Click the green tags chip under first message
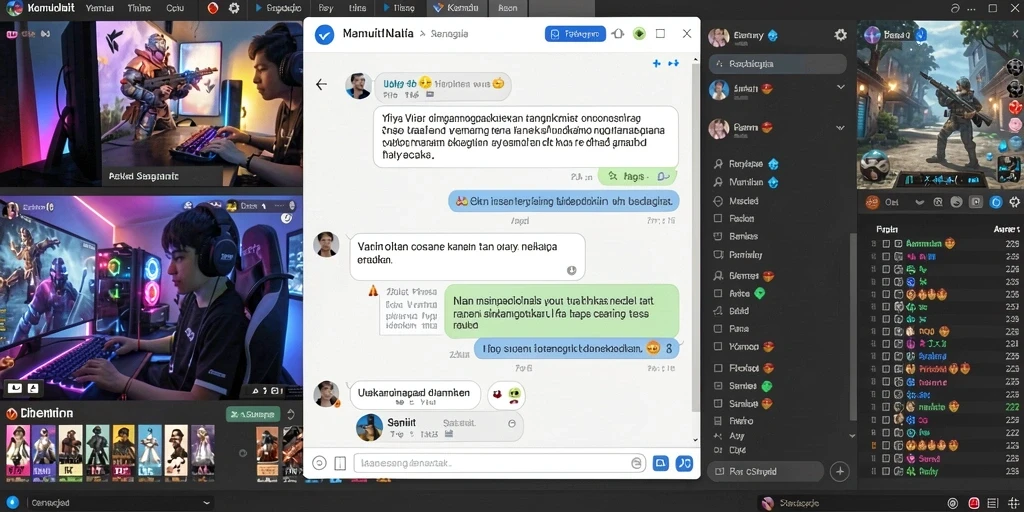1024x512 pixels. [637, 176]
